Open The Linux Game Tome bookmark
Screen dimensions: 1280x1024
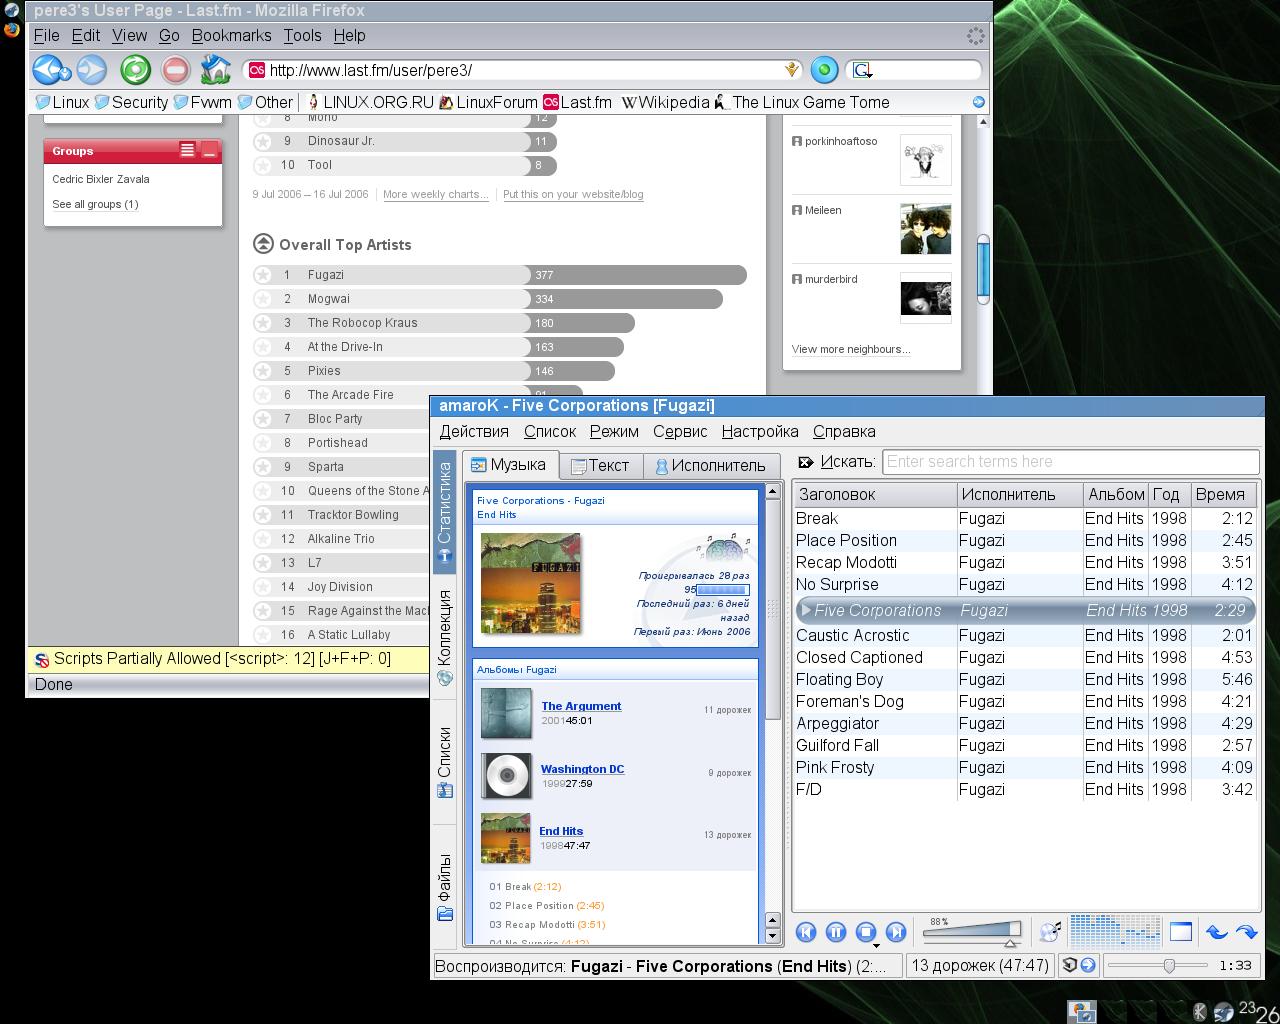pos(802,102)
